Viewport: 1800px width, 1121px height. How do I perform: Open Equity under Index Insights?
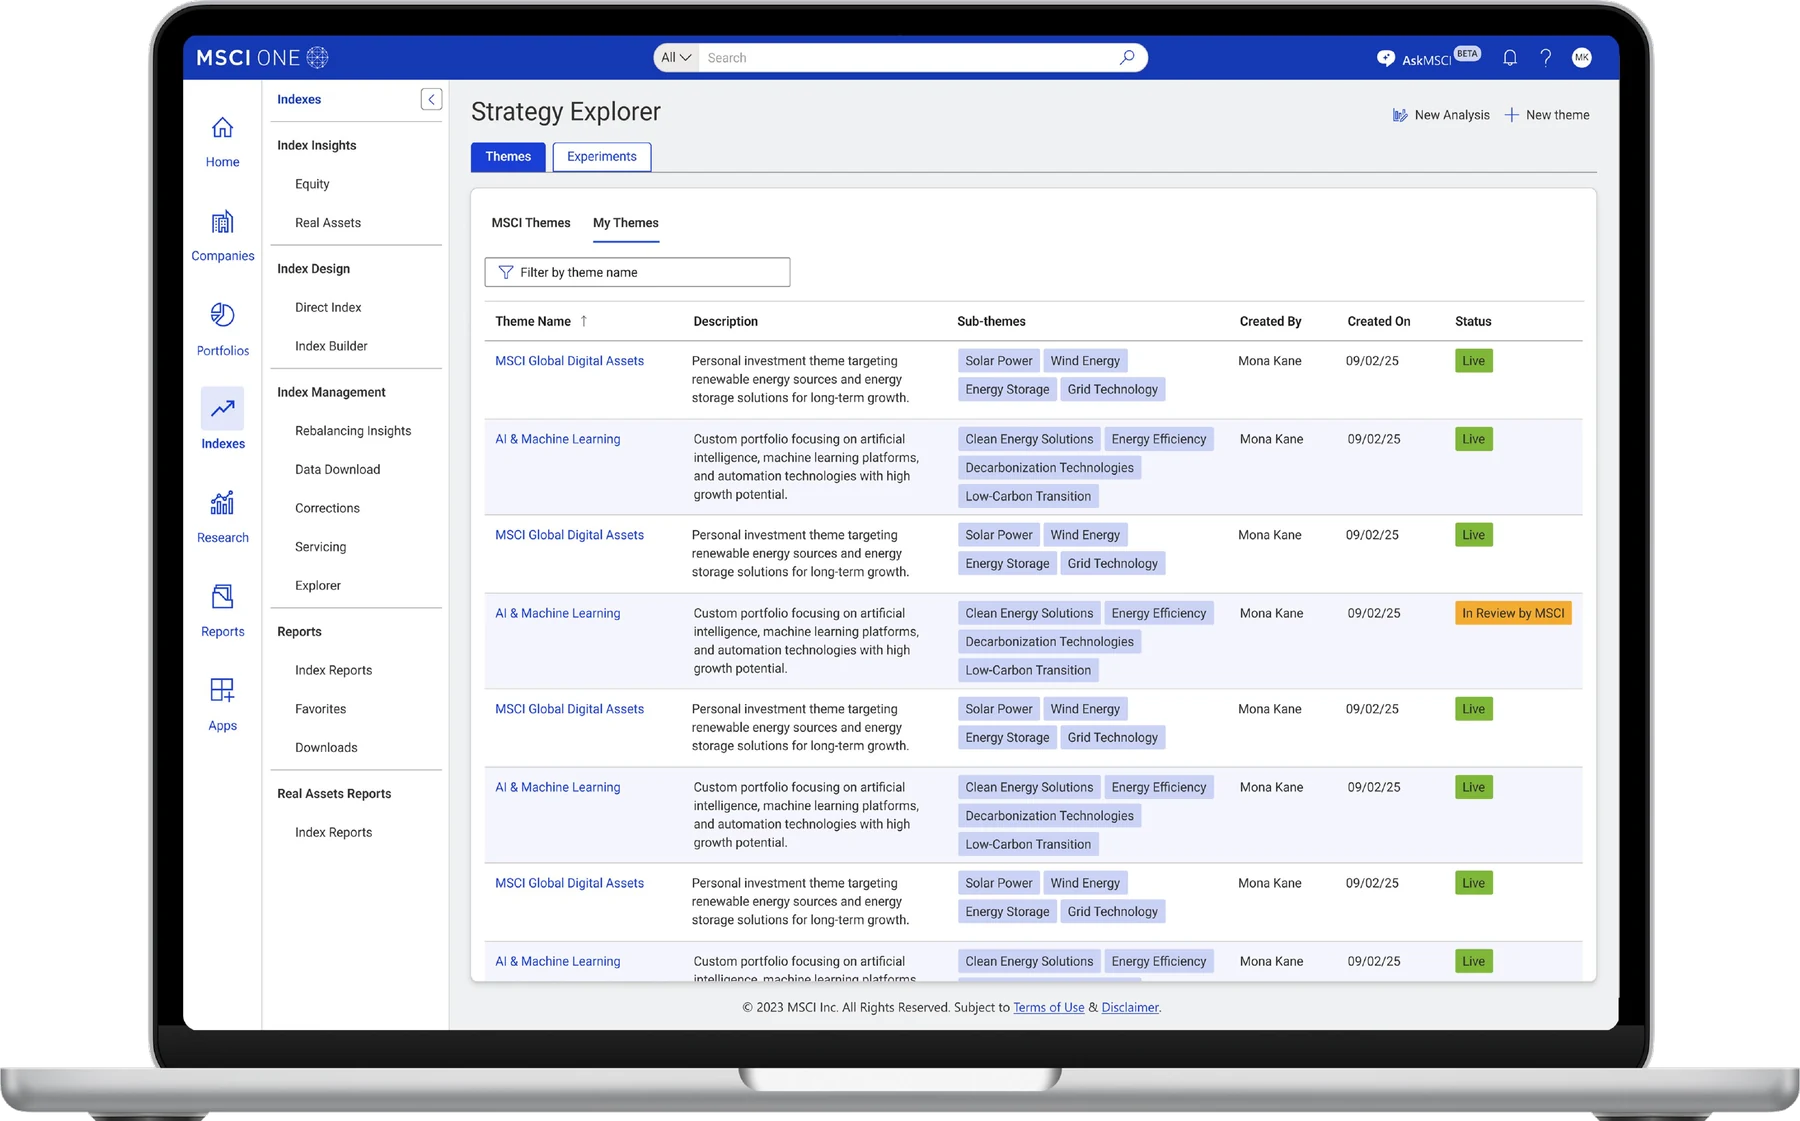312,184
